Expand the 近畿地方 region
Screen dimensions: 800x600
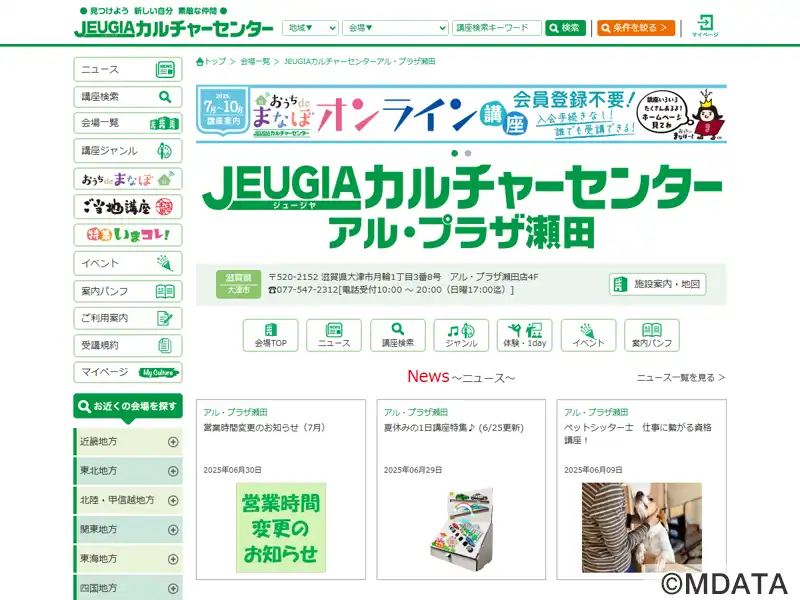[x=128, y=442]
